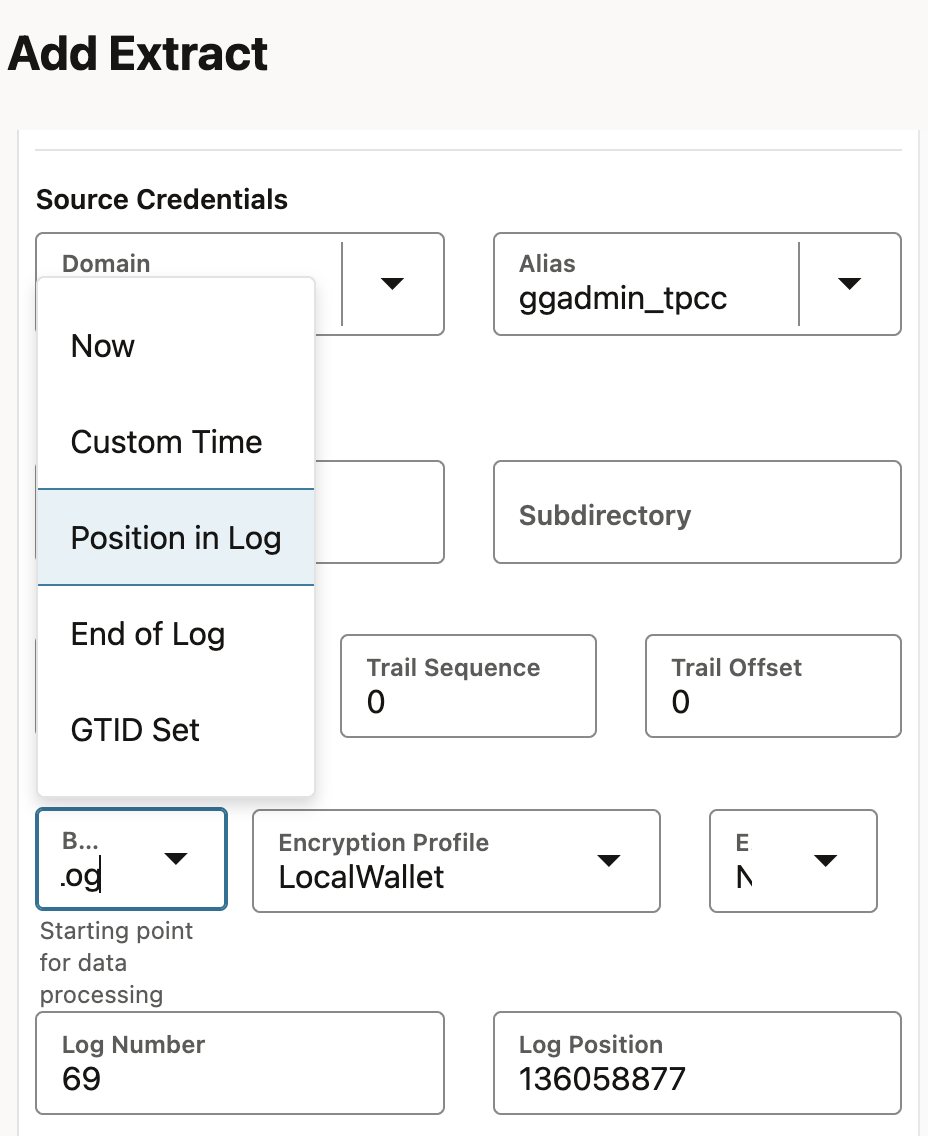Click the Domain field label

pyautogui.click(x=106, y=264)
